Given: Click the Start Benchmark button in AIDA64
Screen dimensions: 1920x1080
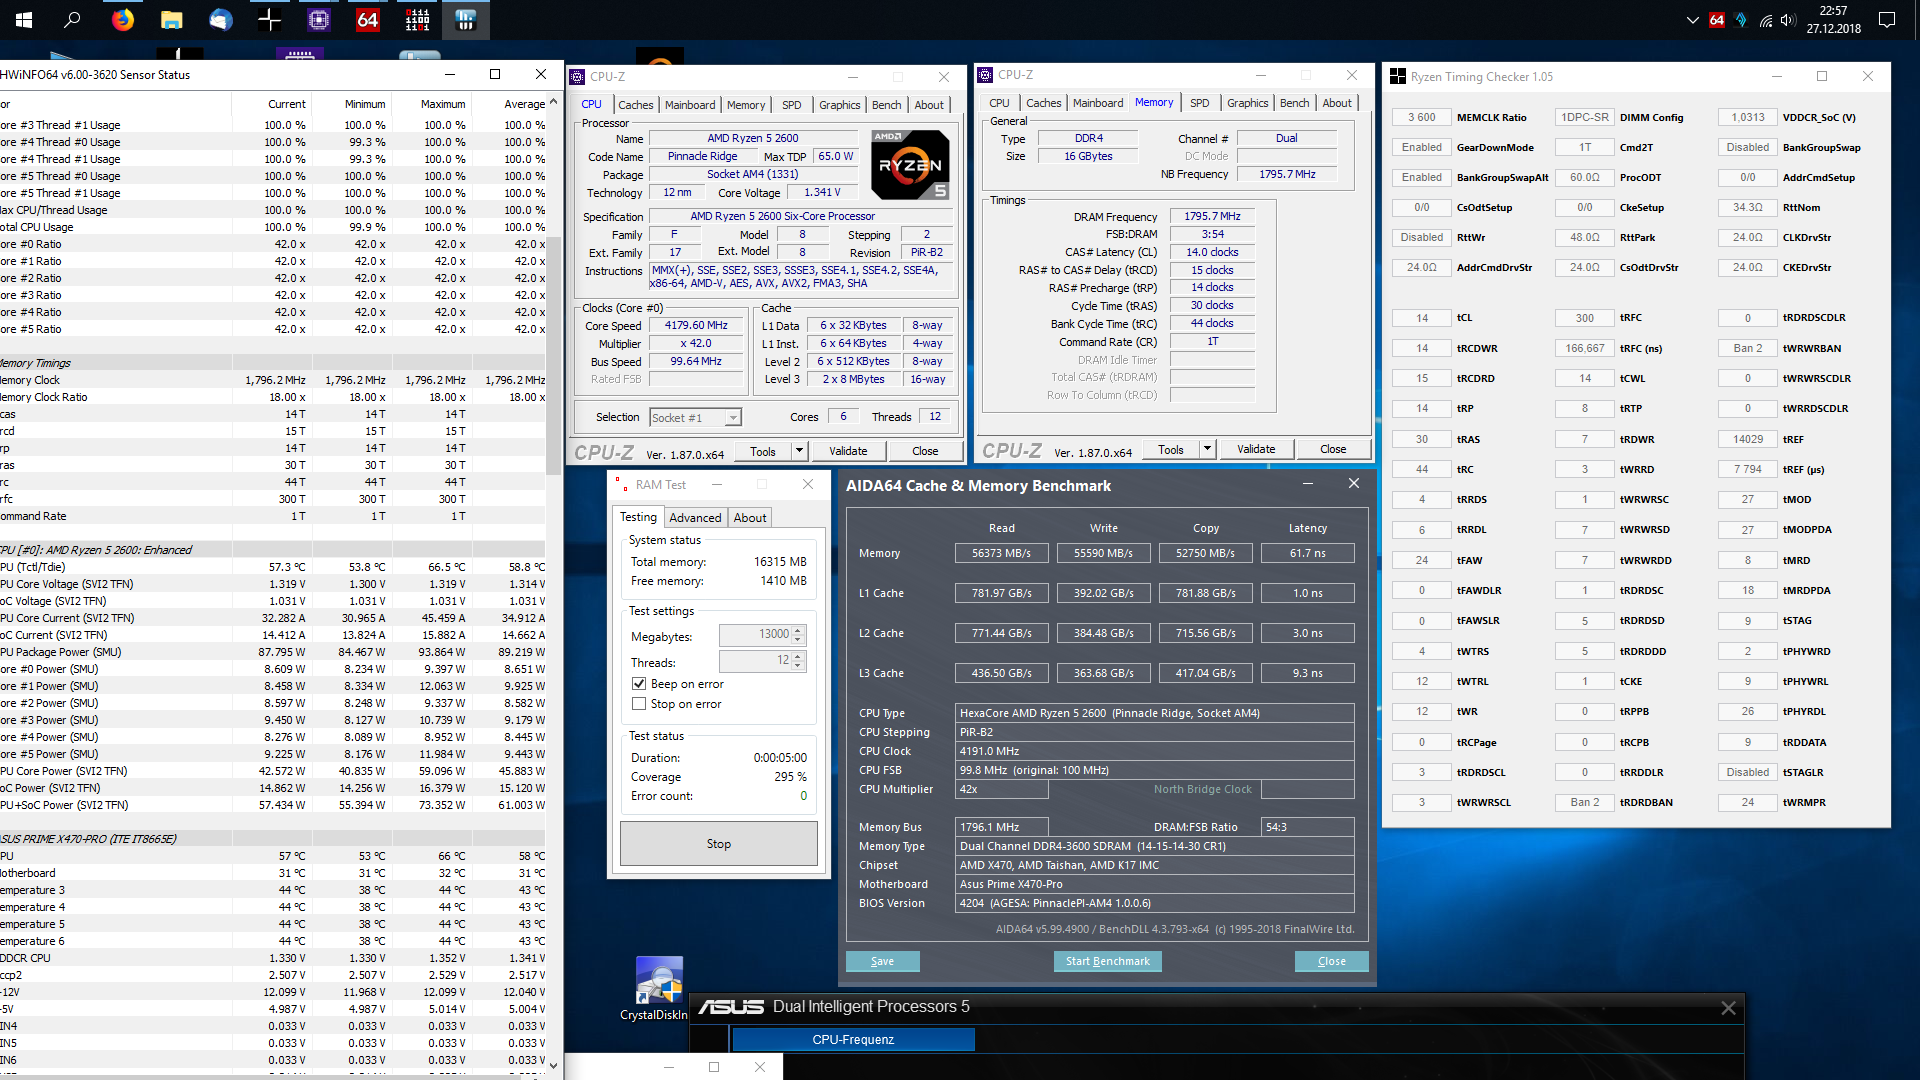Looking at the screenshot, I should click(x=1107, y=961).
